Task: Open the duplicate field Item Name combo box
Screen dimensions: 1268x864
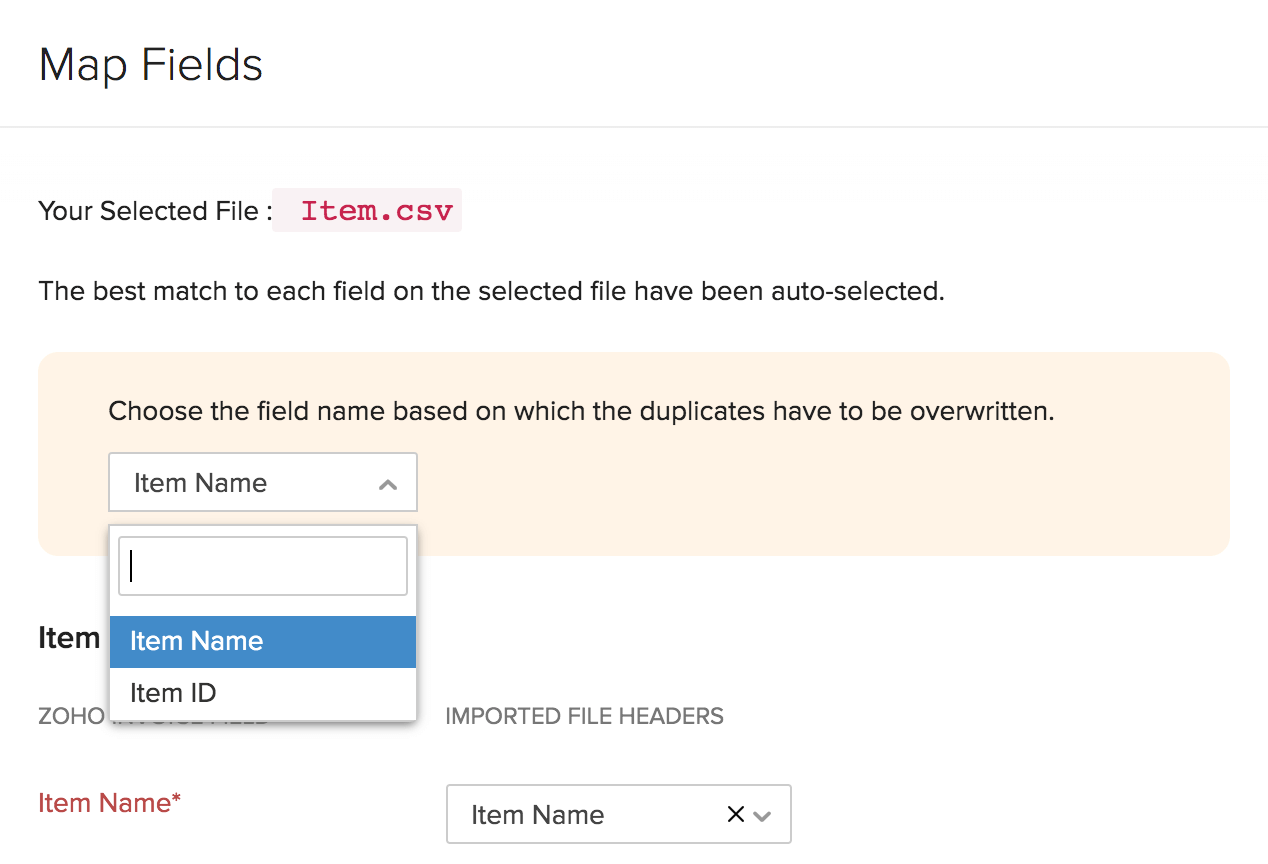Action: 262,483
